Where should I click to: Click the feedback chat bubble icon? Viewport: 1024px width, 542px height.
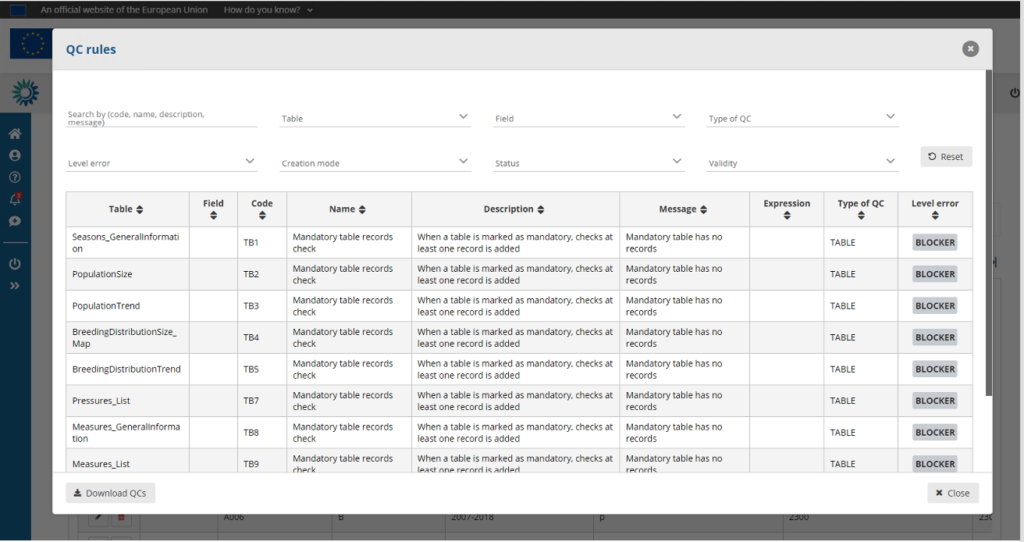tap(15, 221)
